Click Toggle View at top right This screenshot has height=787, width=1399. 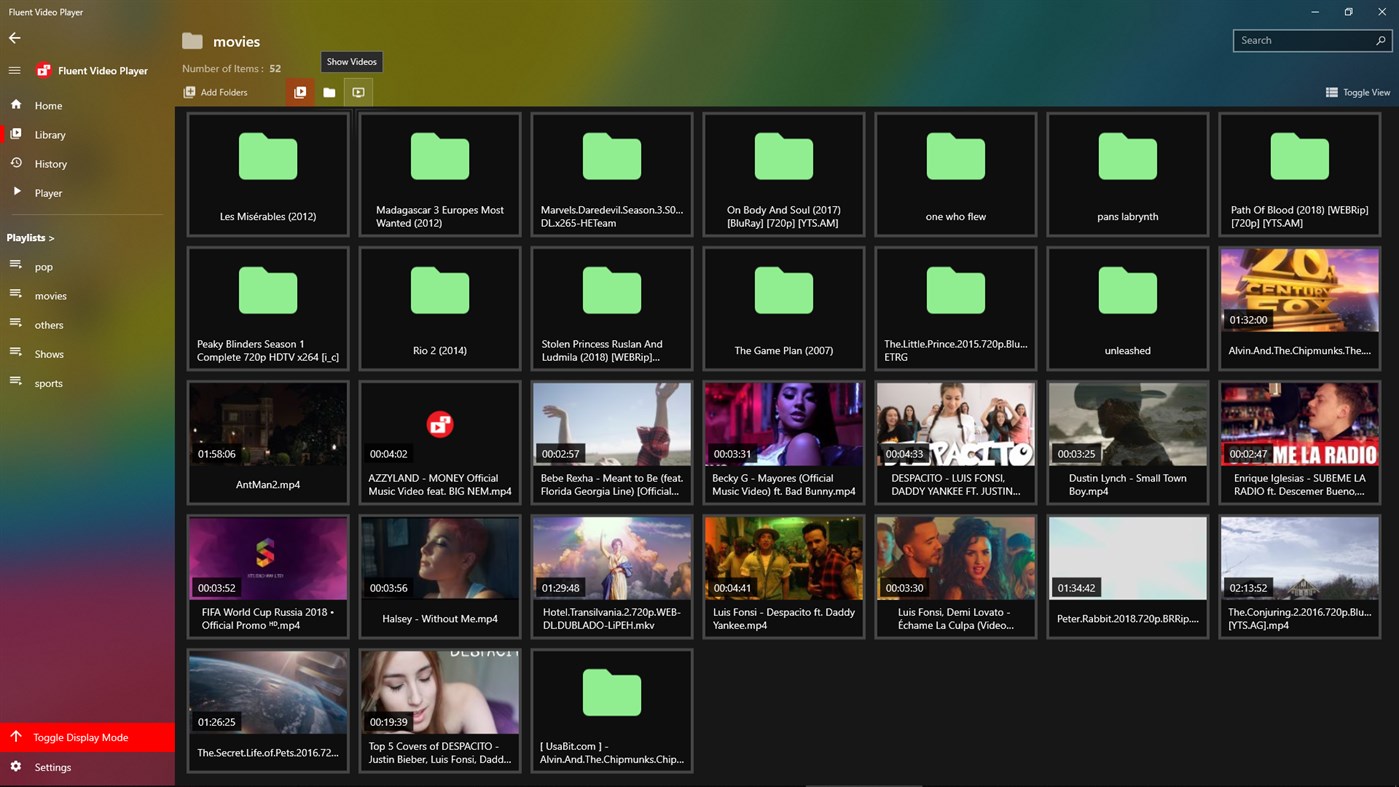pyautogui.click(x=1358, y=91)
